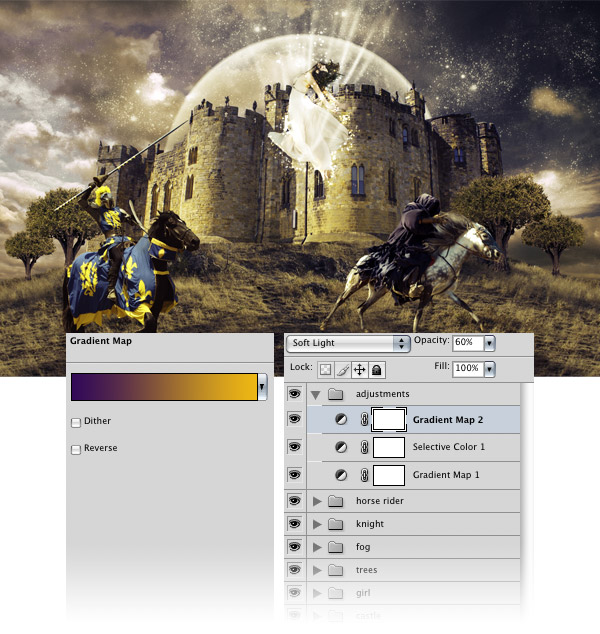Click the purple-to-orange gradient bar
Screen dimensions: 600x634
click(164, 387)
